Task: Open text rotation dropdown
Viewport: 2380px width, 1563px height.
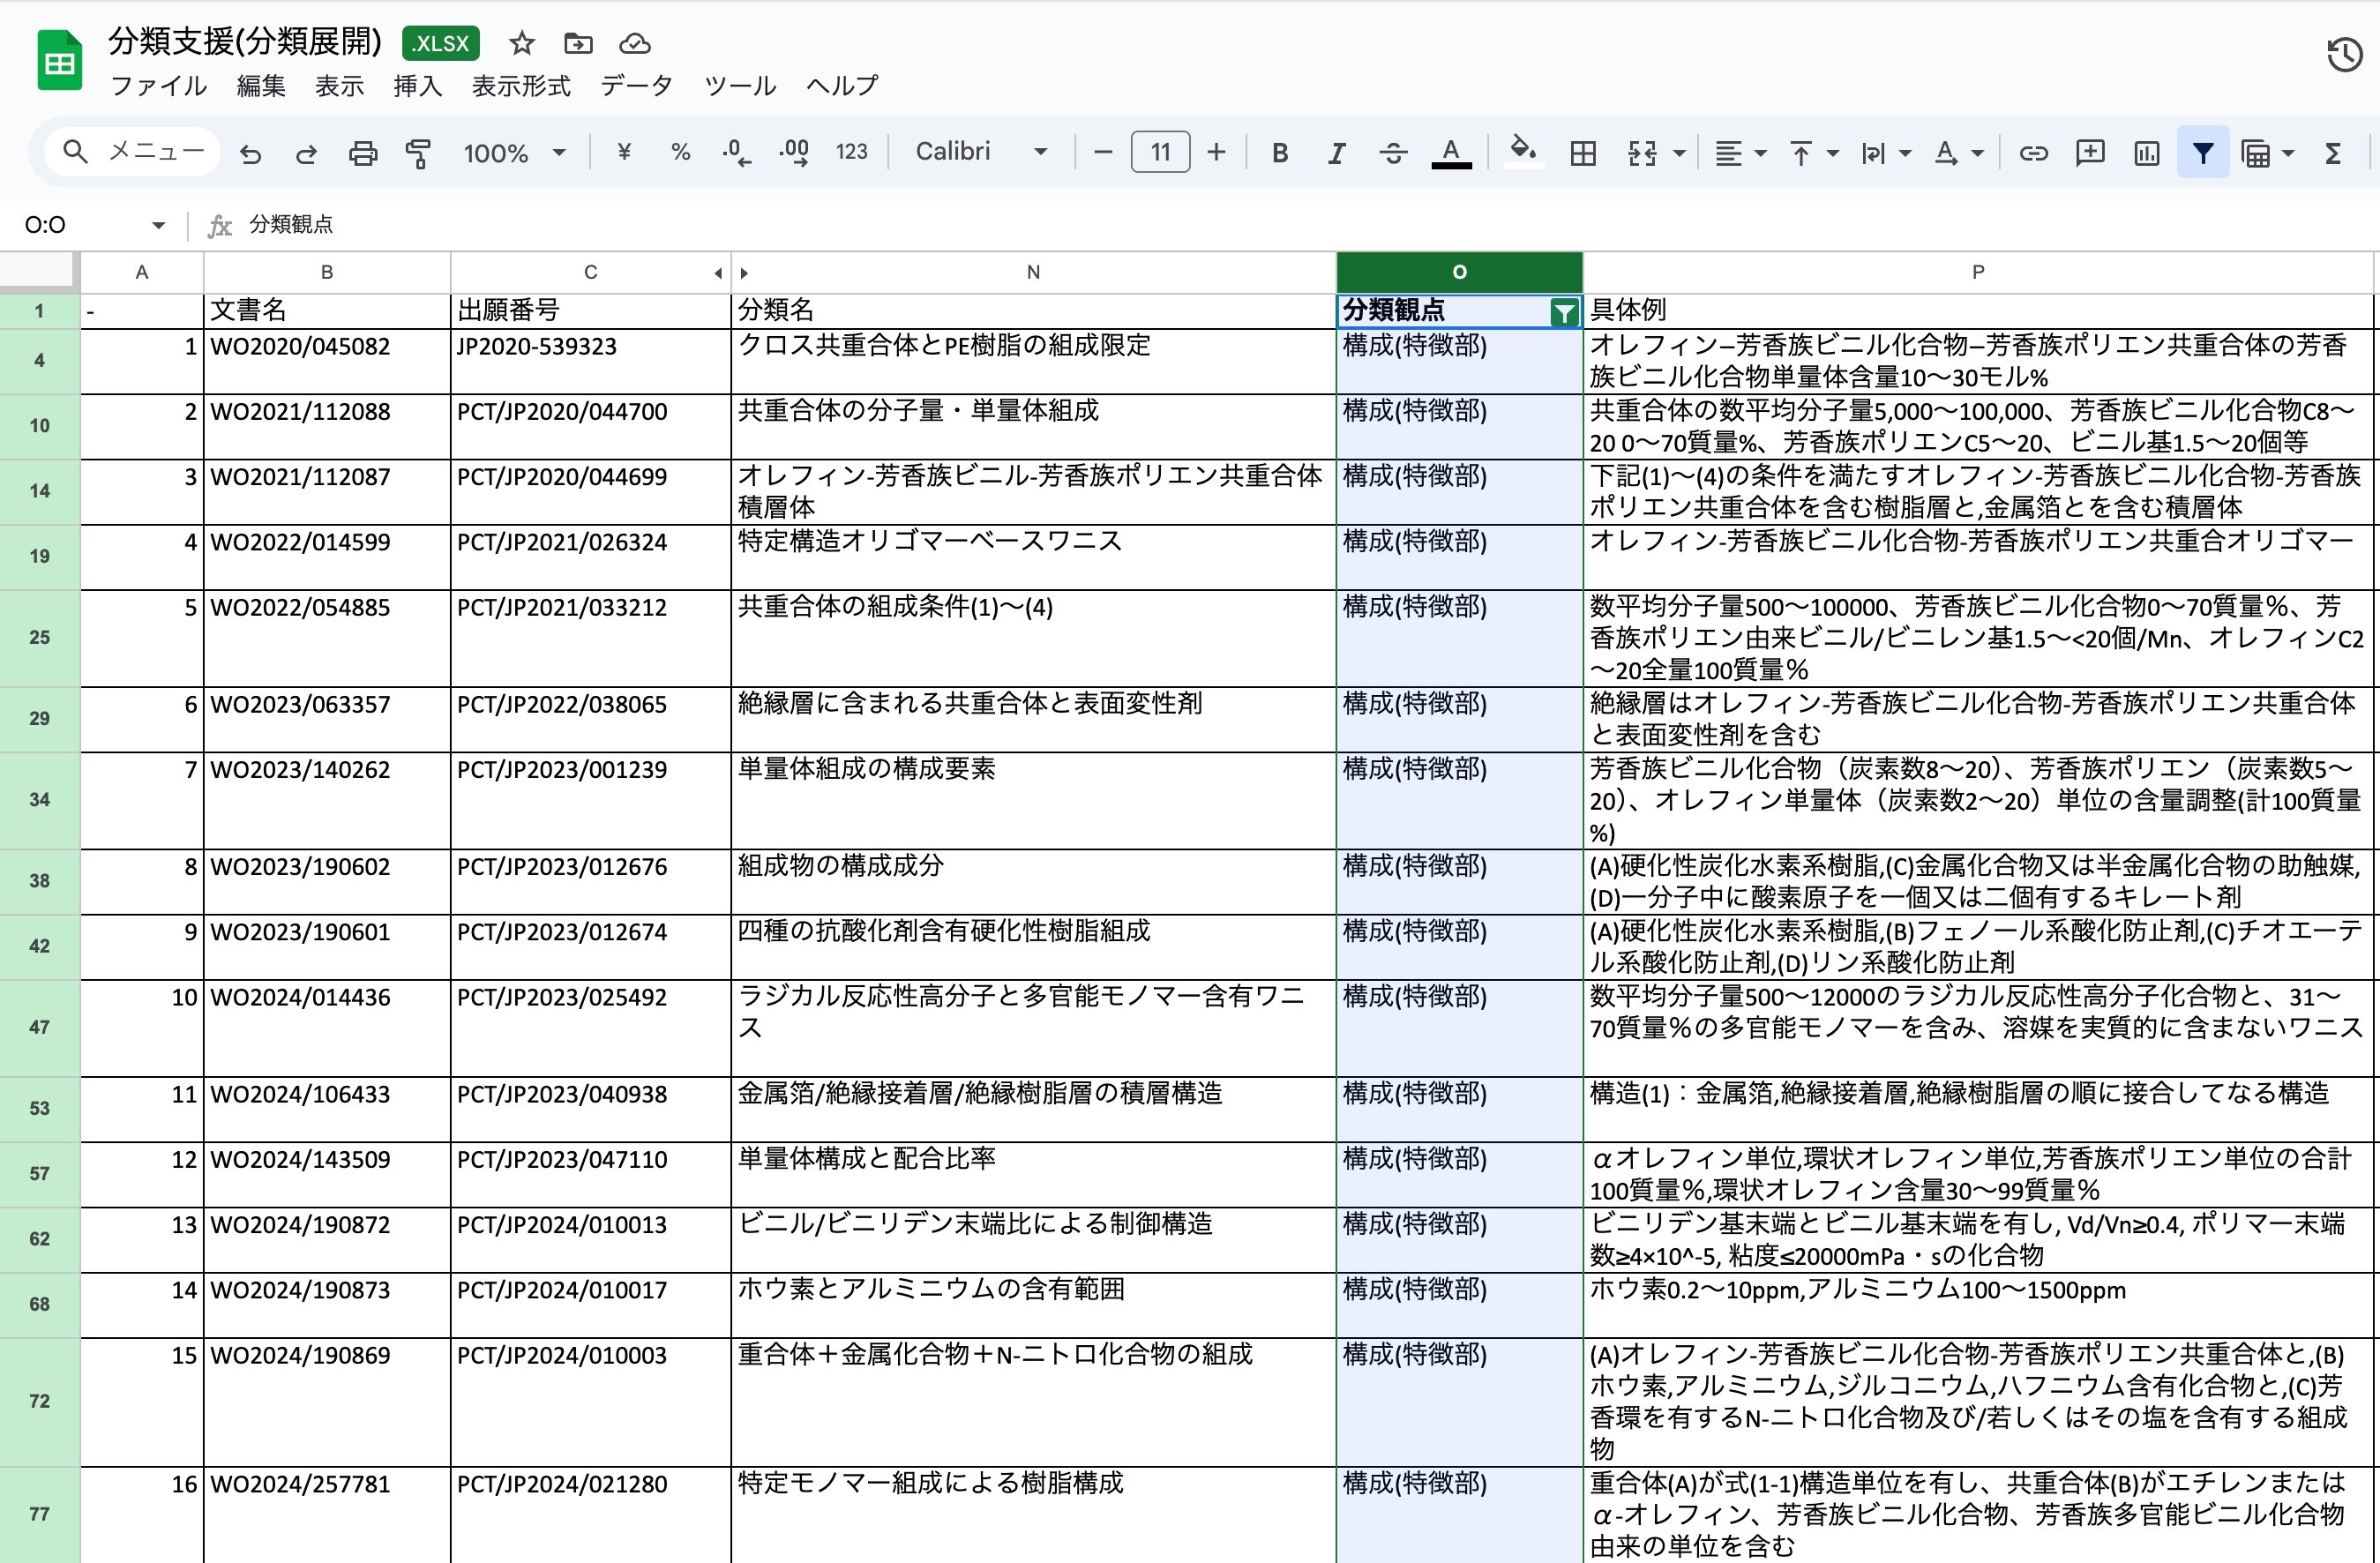Action: click(1958, 153)
